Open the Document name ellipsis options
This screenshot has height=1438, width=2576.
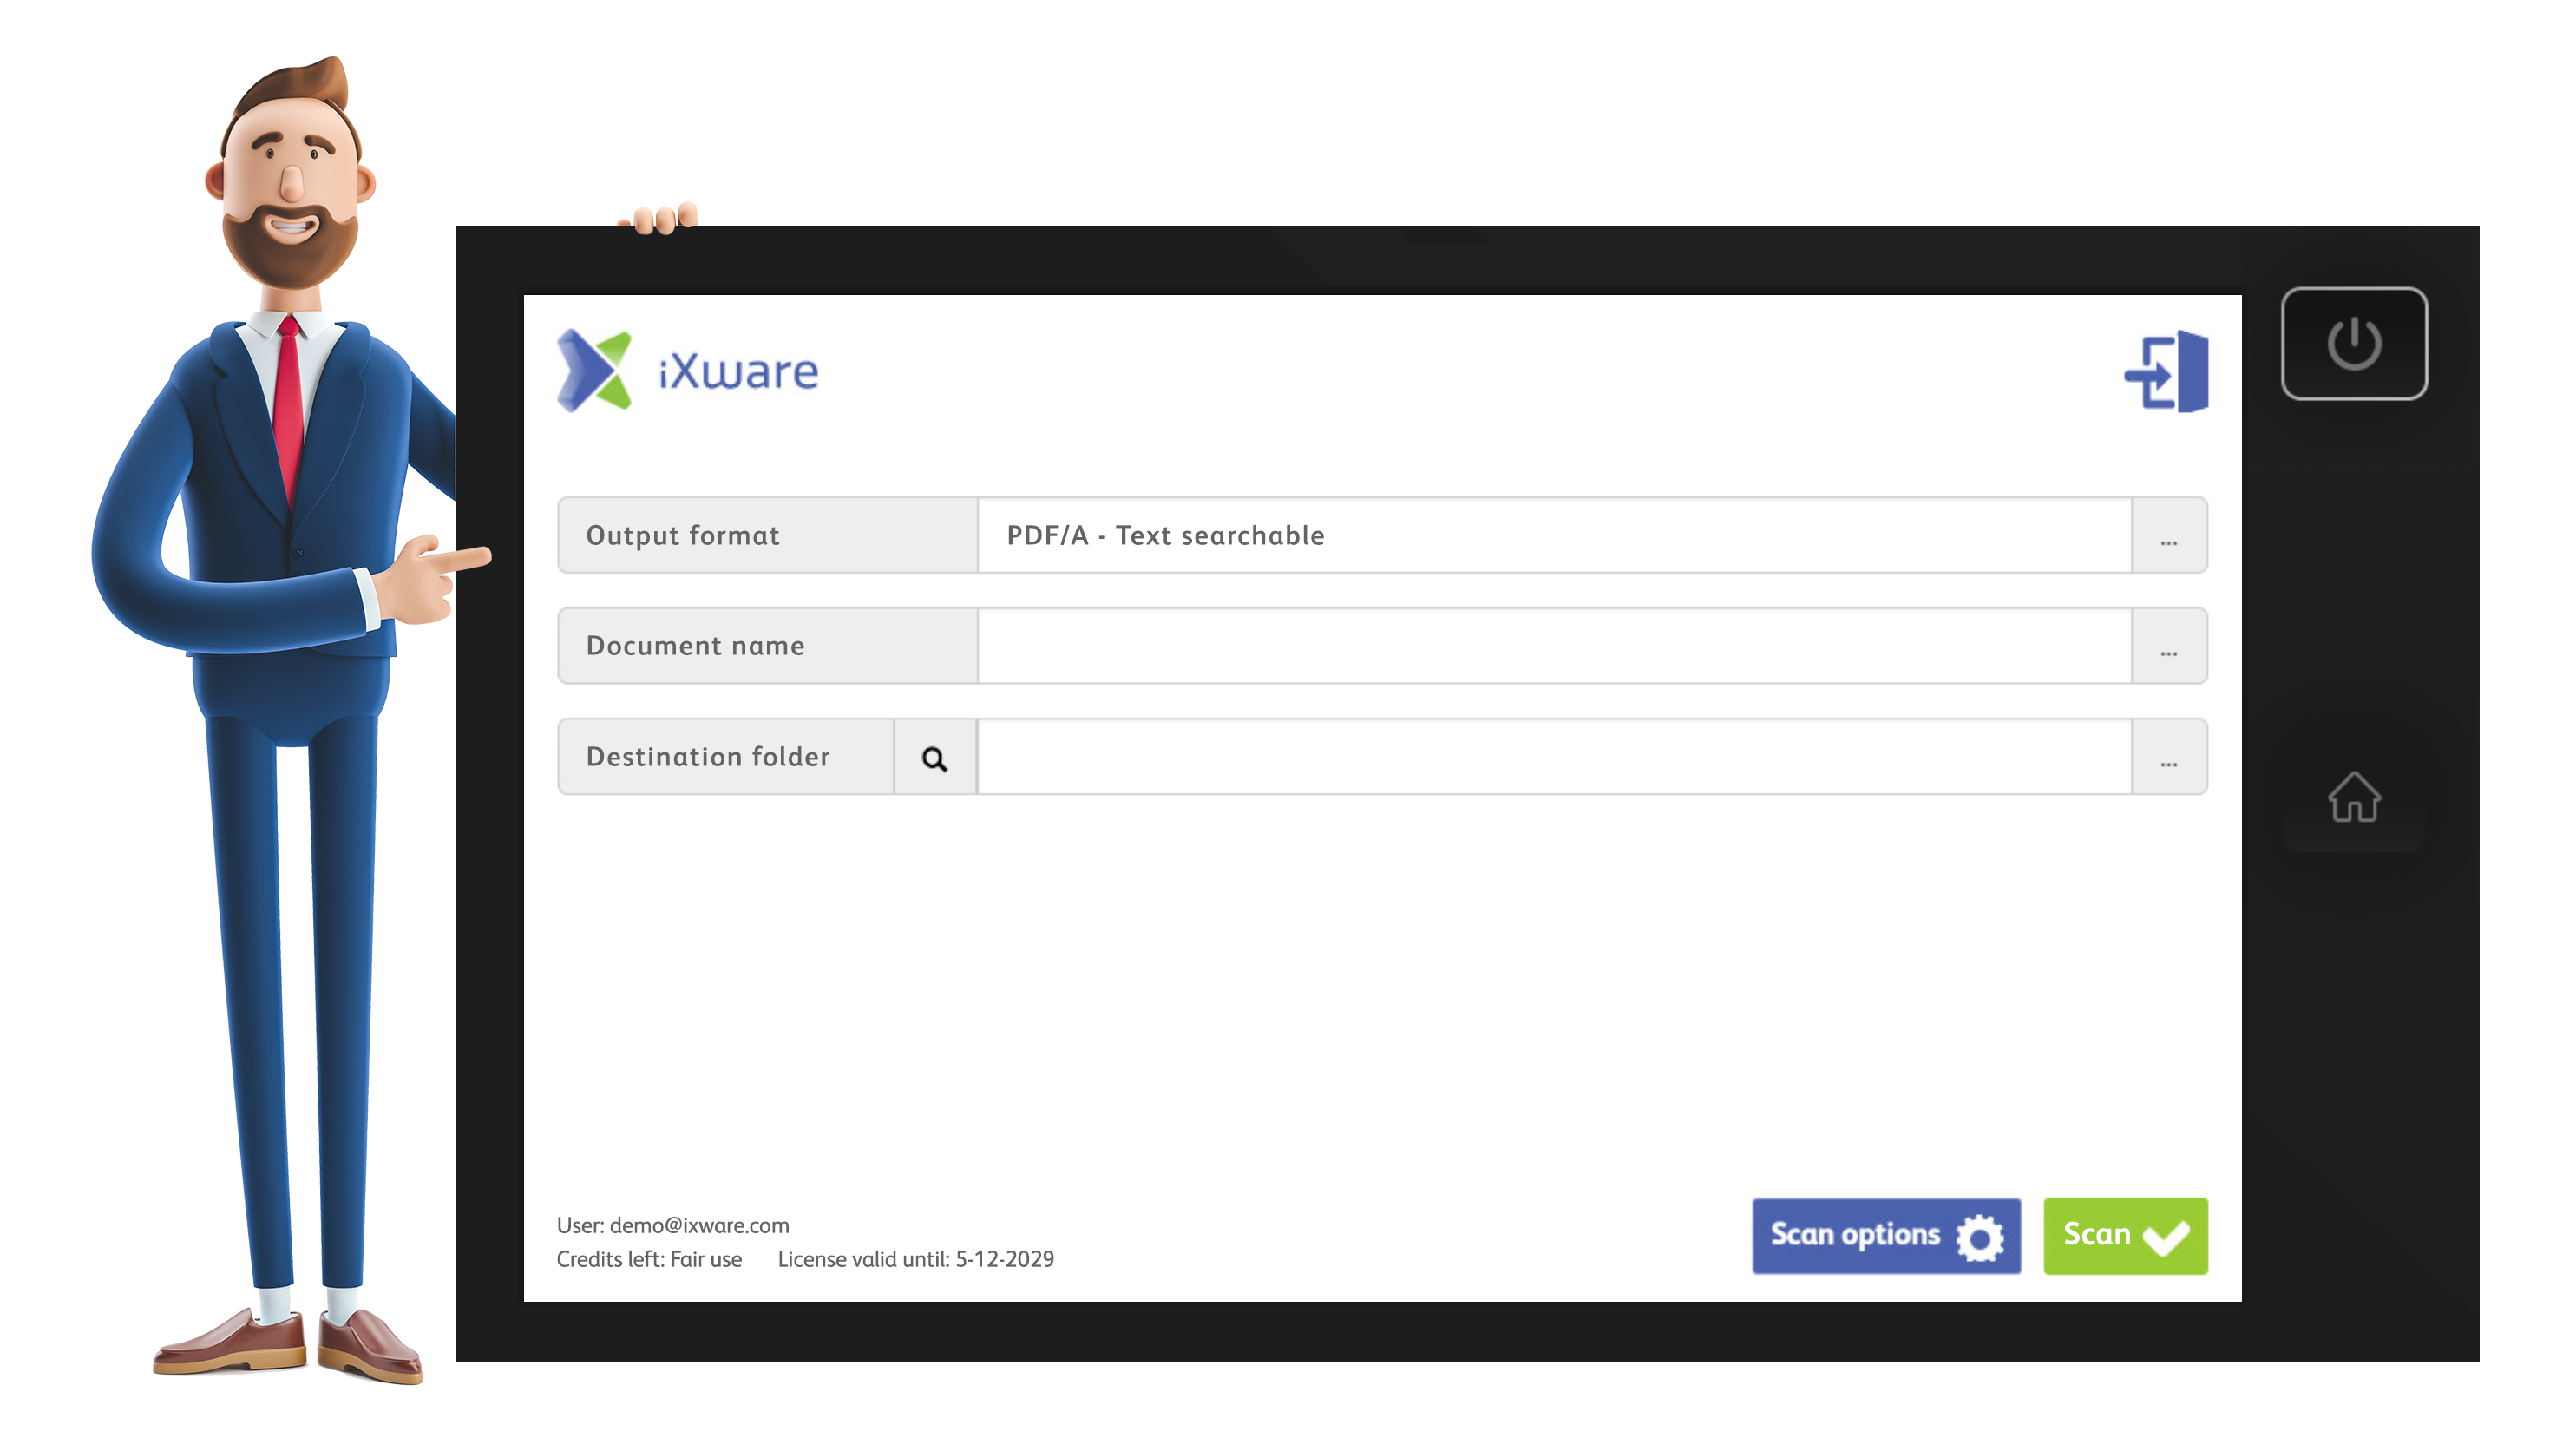tap(2168, 647)
